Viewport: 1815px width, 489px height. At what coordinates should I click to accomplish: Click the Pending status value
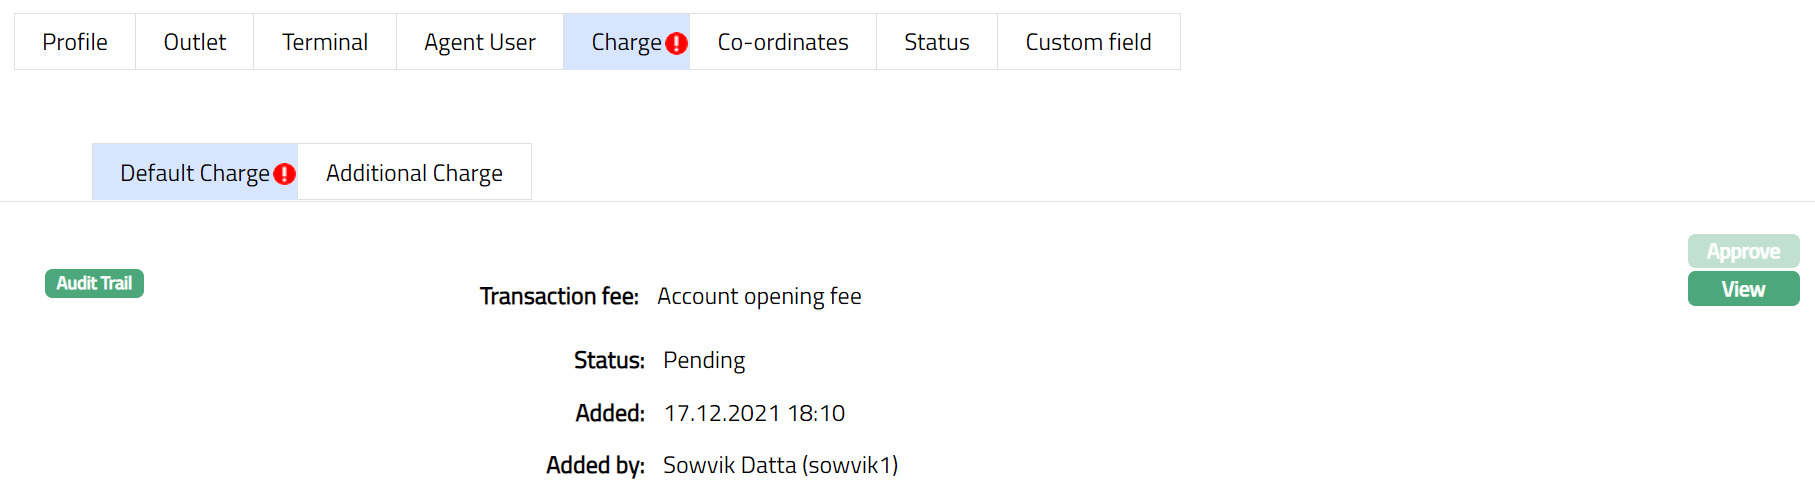[704, 360]
